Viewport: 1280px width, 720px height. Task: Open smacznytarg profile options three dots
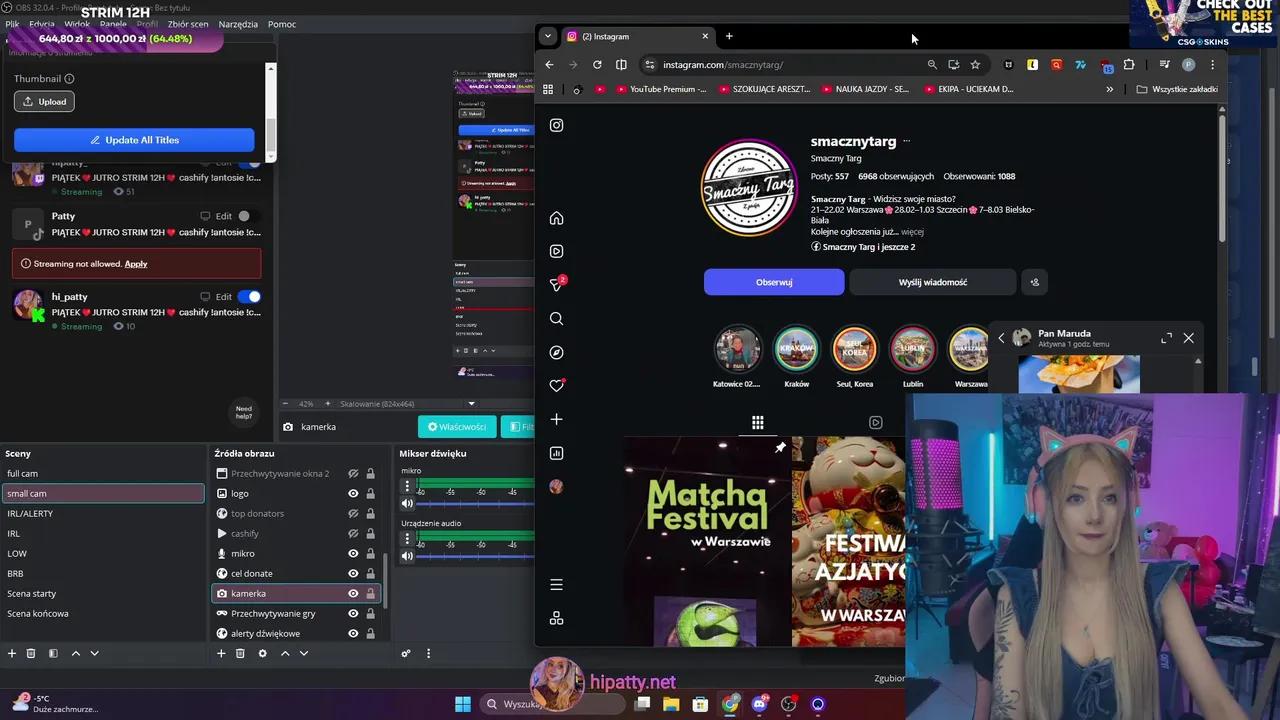pyautogui.click(x=906, y=141)
